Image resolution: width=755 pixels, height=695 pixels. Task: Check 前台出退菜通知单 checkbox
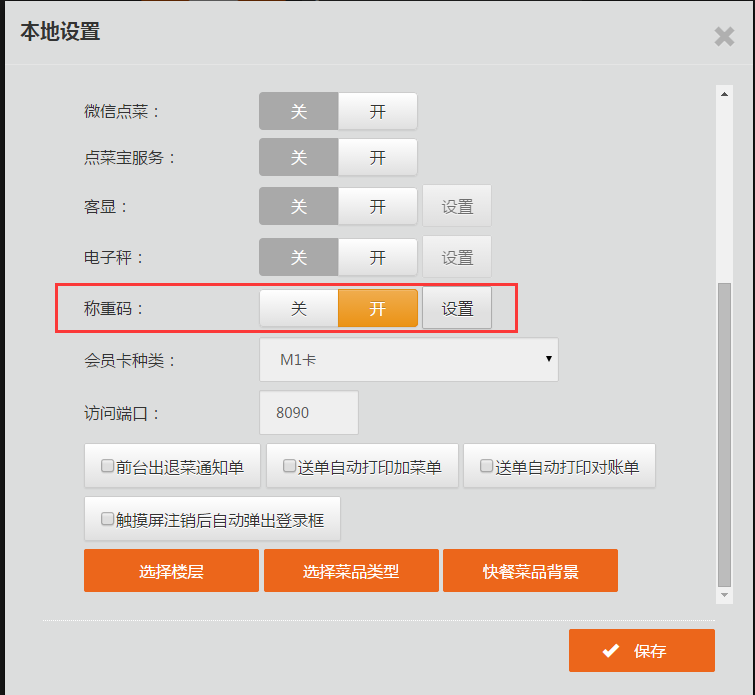click(x=107, y=466)
